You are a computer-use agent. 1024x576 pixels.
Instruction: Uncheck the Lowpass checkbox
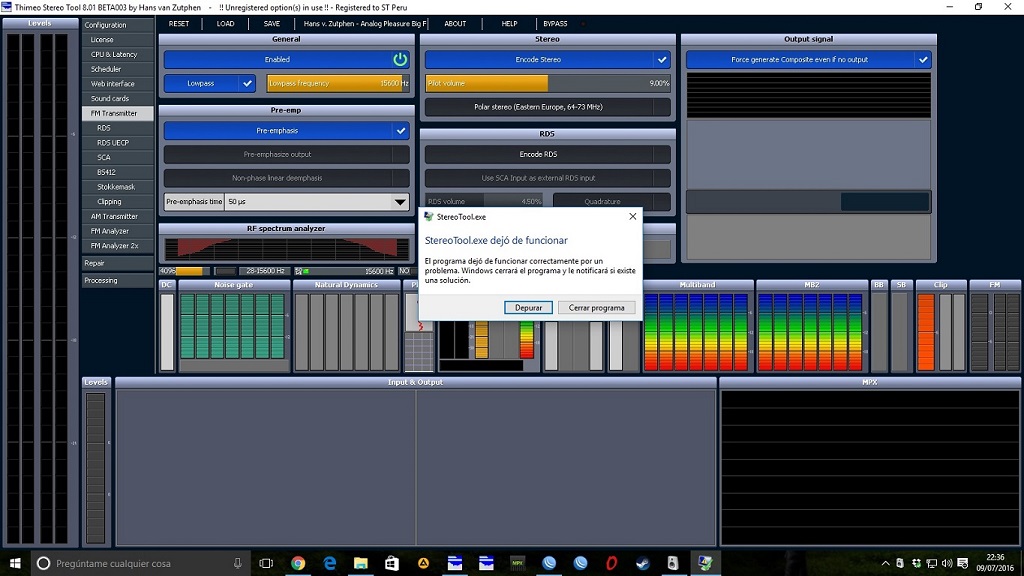tap(247, 83)
